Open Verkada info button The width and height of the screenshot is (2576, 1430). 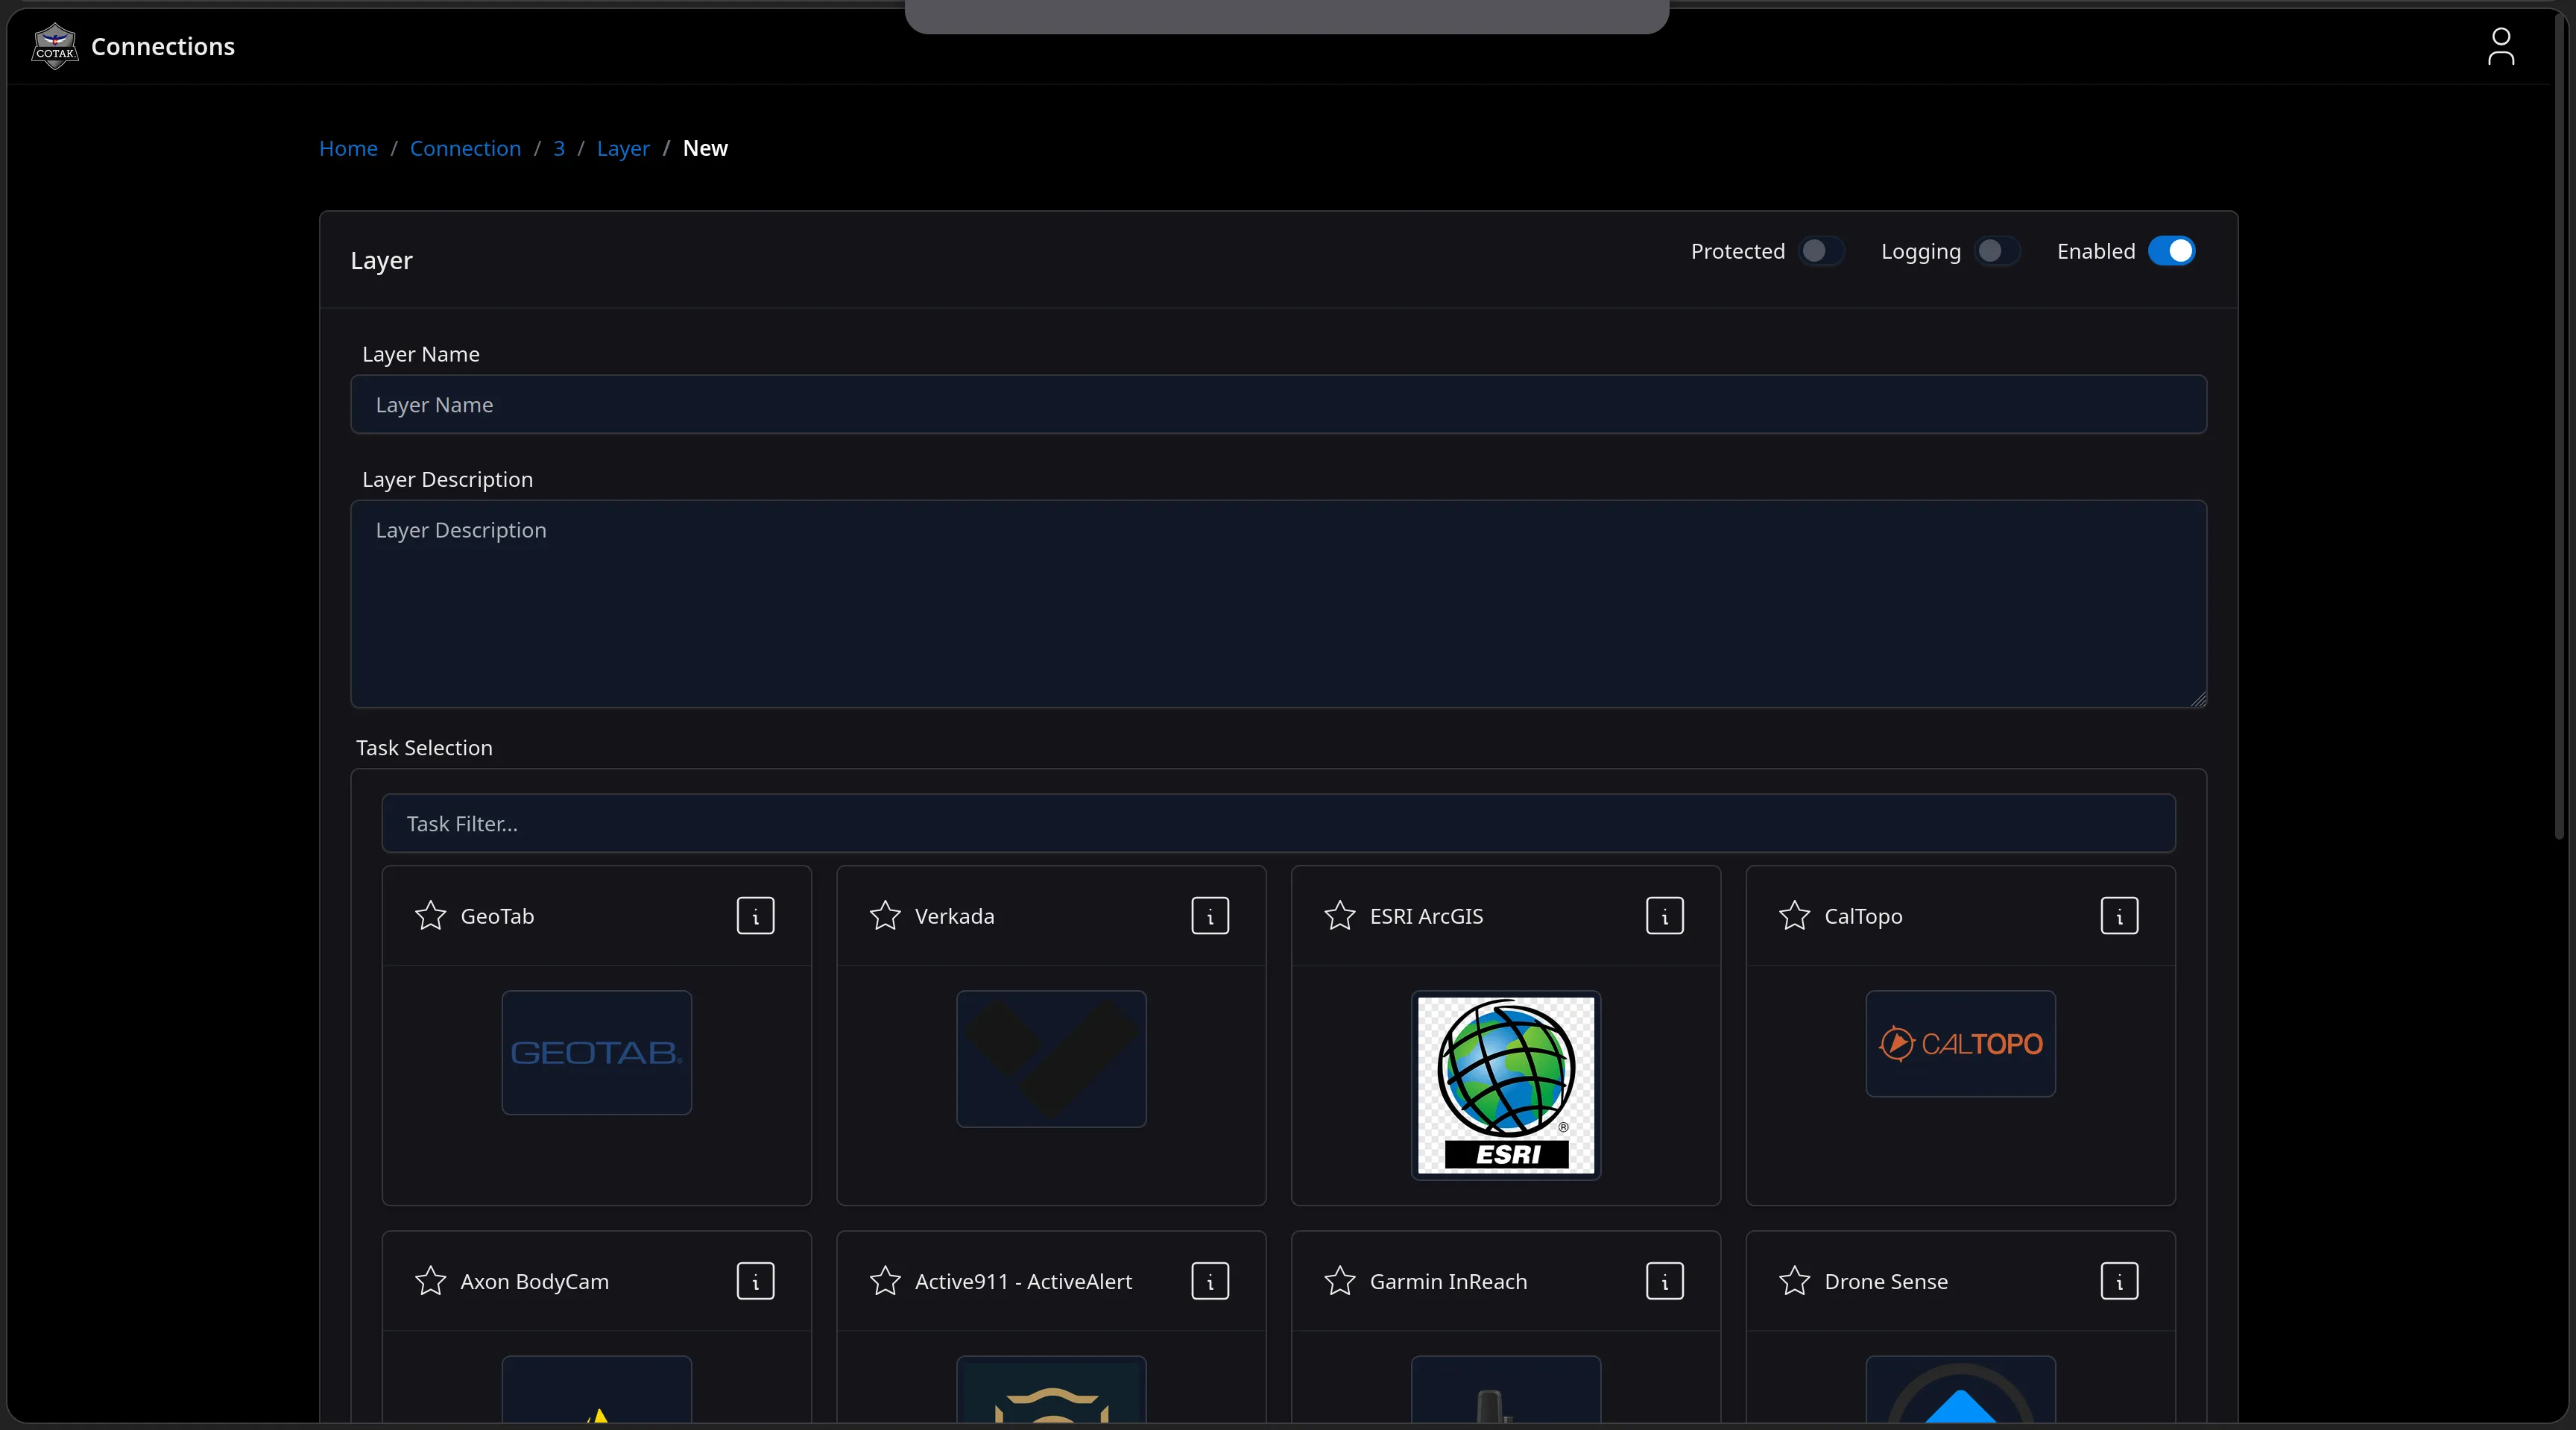click(x=1210, y=915)
